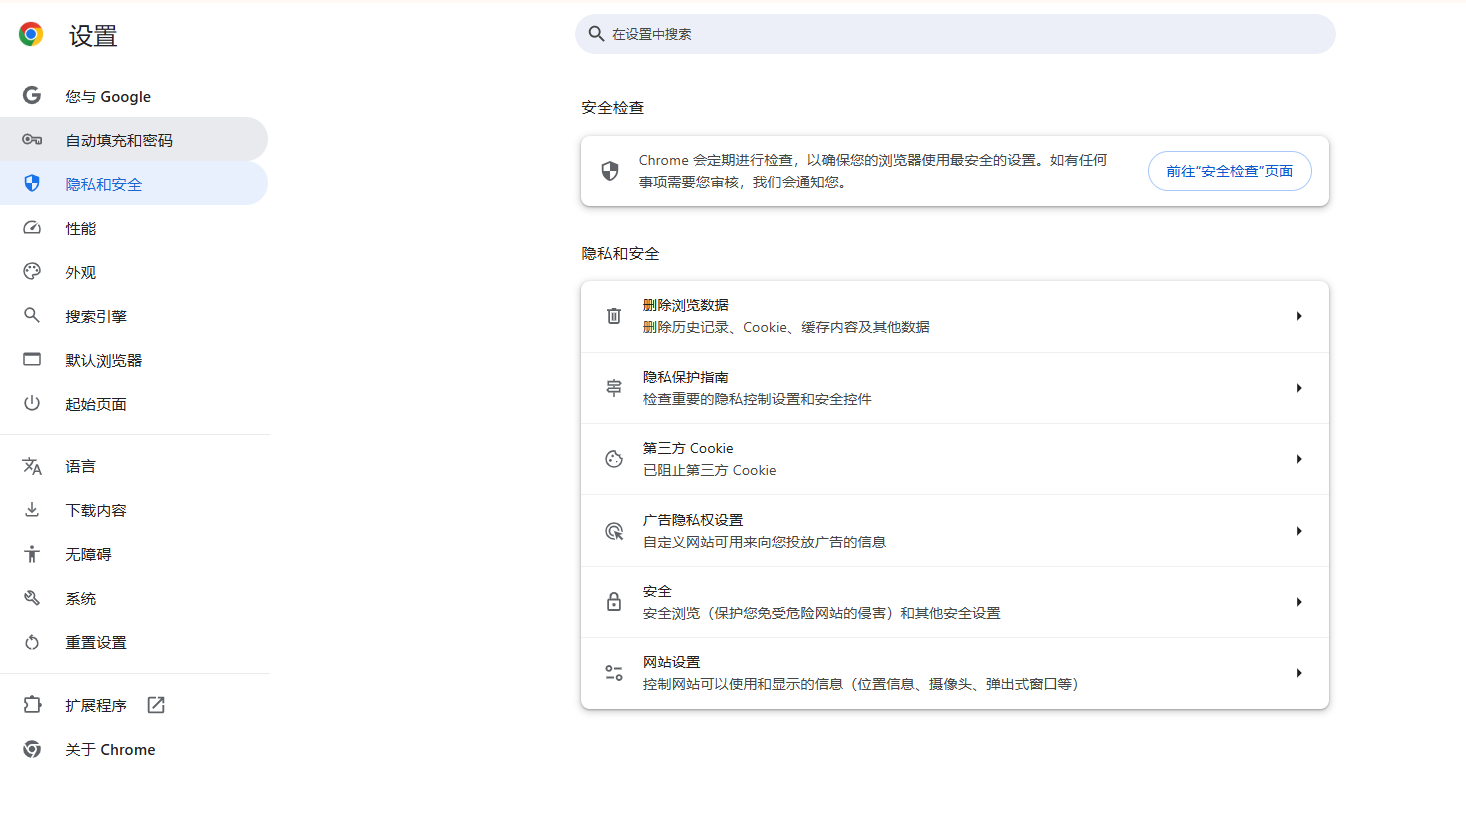The height and width of the screenshot is (823, 1466).
Task: Select 隐私和安全 in the sidebar
Action: click(x=134, y=184)
